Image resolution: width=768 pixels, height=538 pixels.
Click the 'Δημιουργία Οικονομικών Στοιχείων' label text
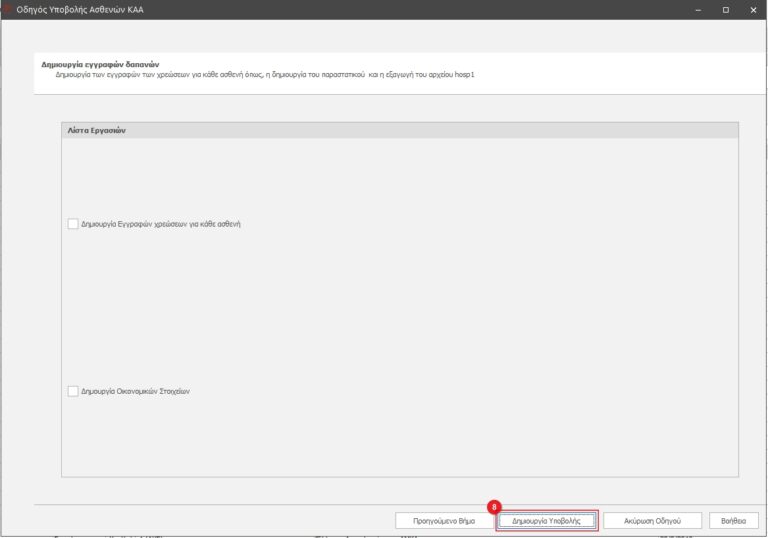tap(135, 391)
